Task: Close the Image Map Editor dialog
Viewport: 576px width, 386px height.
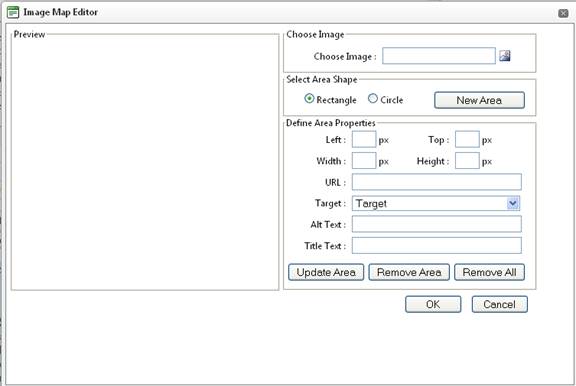Action: [563, 14]
